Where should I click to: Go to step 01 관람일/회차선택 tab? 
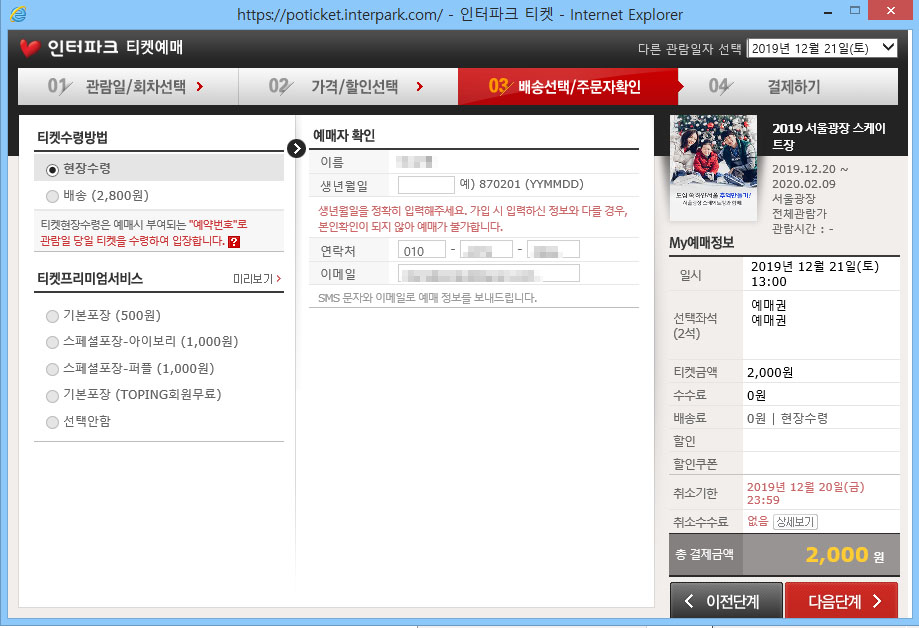coord(128,87)
